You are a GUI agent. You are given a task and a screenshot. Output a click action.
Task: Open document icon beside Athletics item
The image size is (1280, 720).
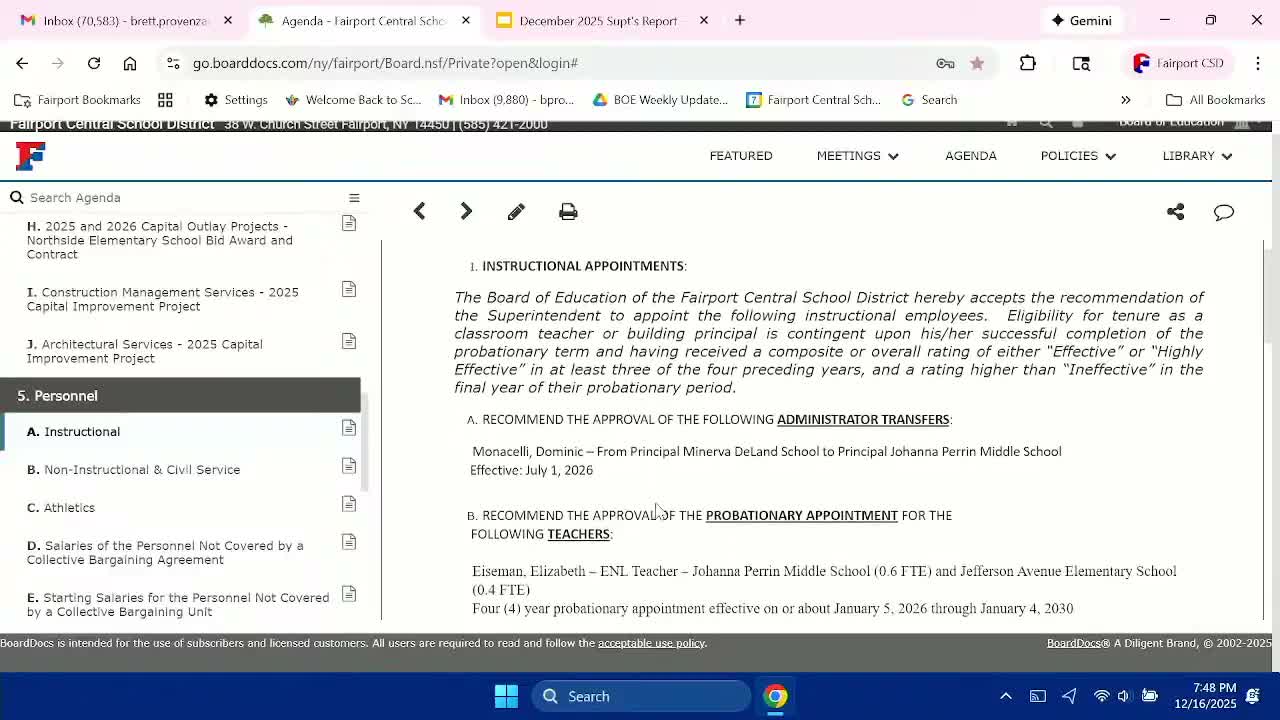349,504
